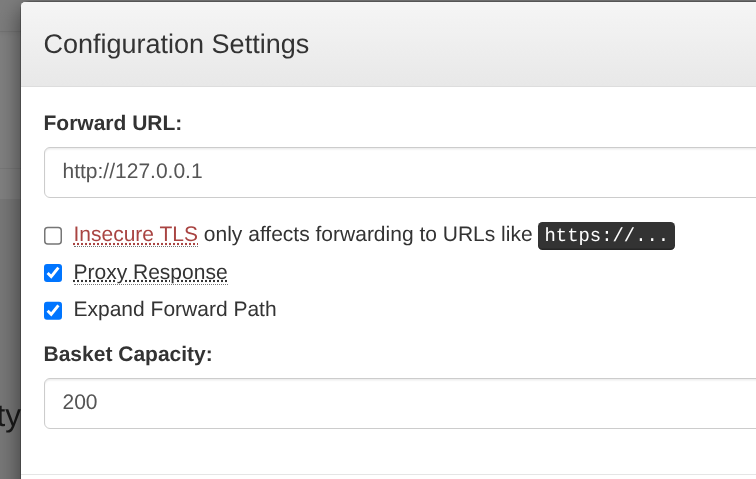The image size is (756, 479).
Task: Click the https://... code badge
Action: 606,236
